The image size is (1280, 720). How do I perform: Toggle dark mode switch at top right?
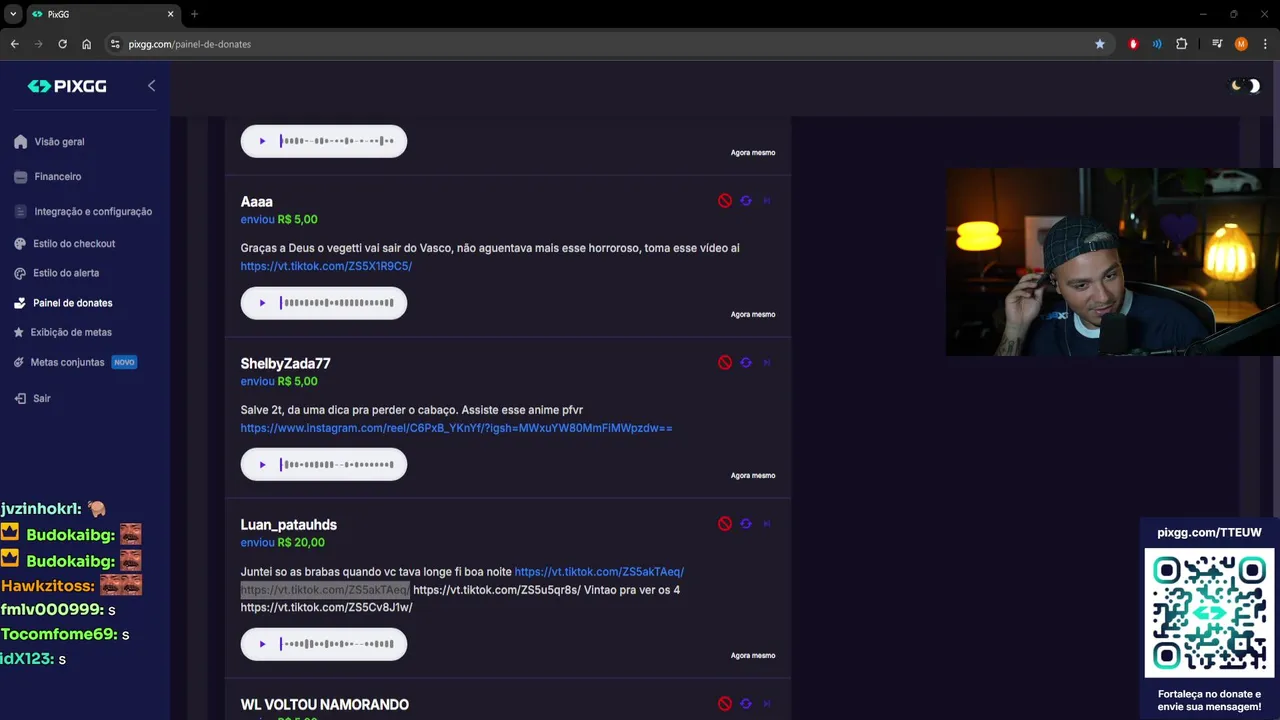1245,86
